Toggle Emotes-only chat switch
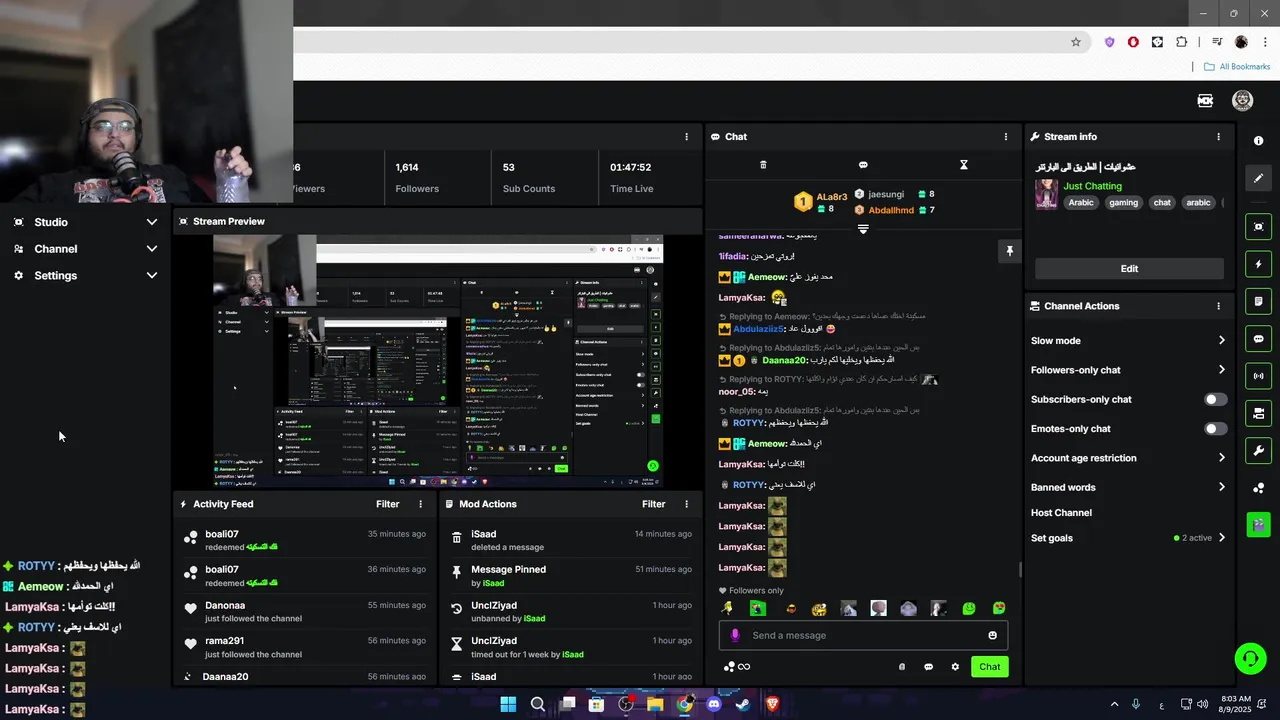Image resolution: width=1280 pixels, height=720 pixels. tap(1215, 429)
